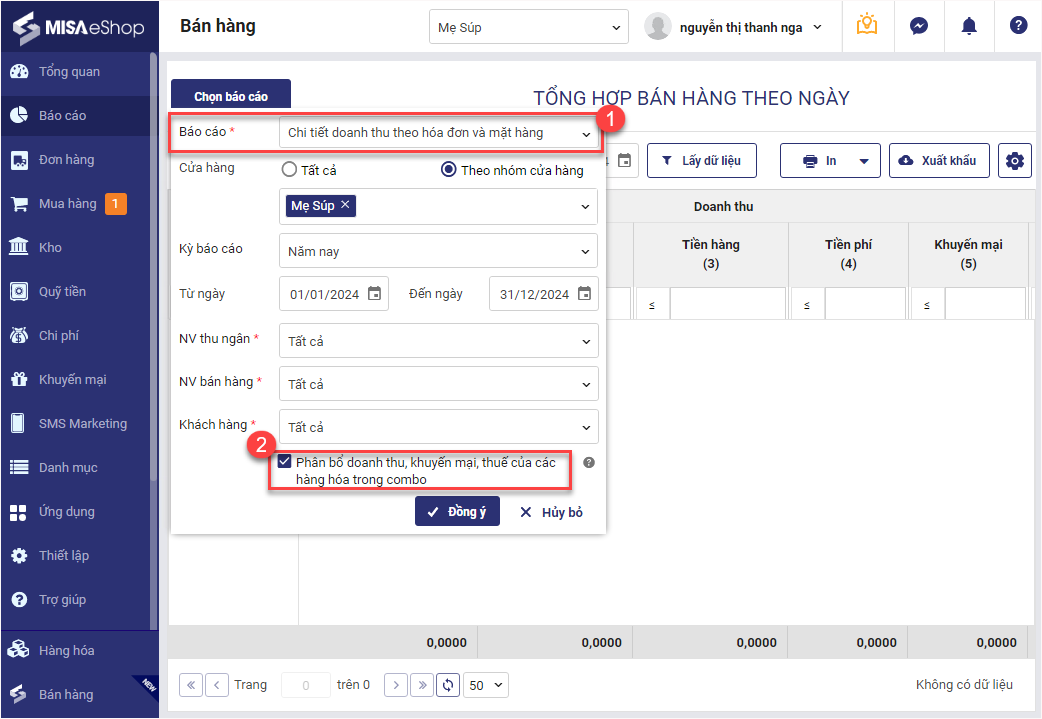
Task: Open Hàng hóa boxes icon
Action: (x=19, y=650)
